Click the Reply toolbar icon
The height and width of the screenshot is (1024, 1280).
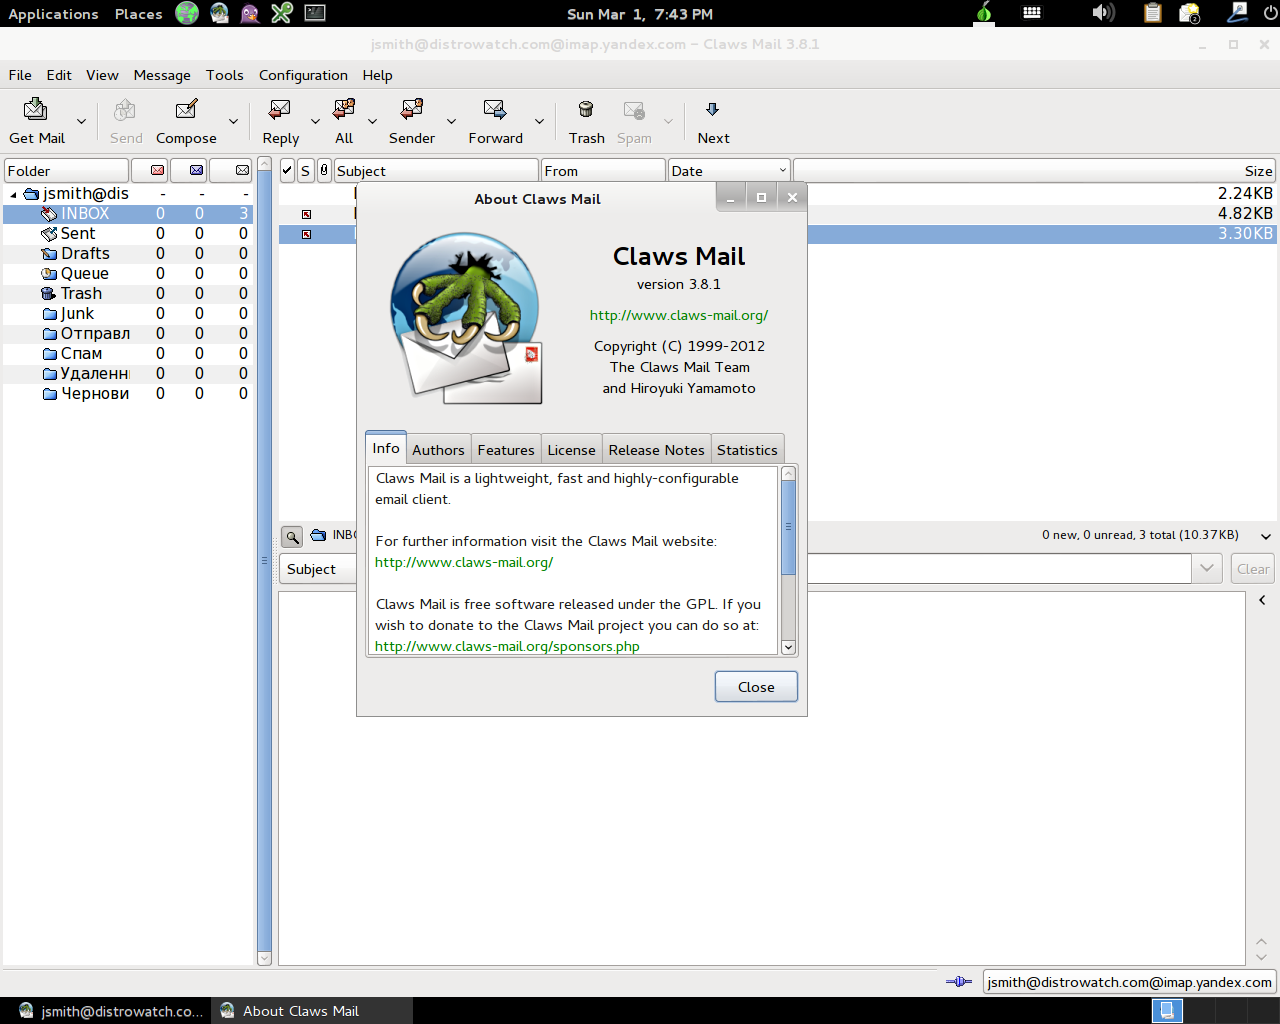[x=280, y=108]
